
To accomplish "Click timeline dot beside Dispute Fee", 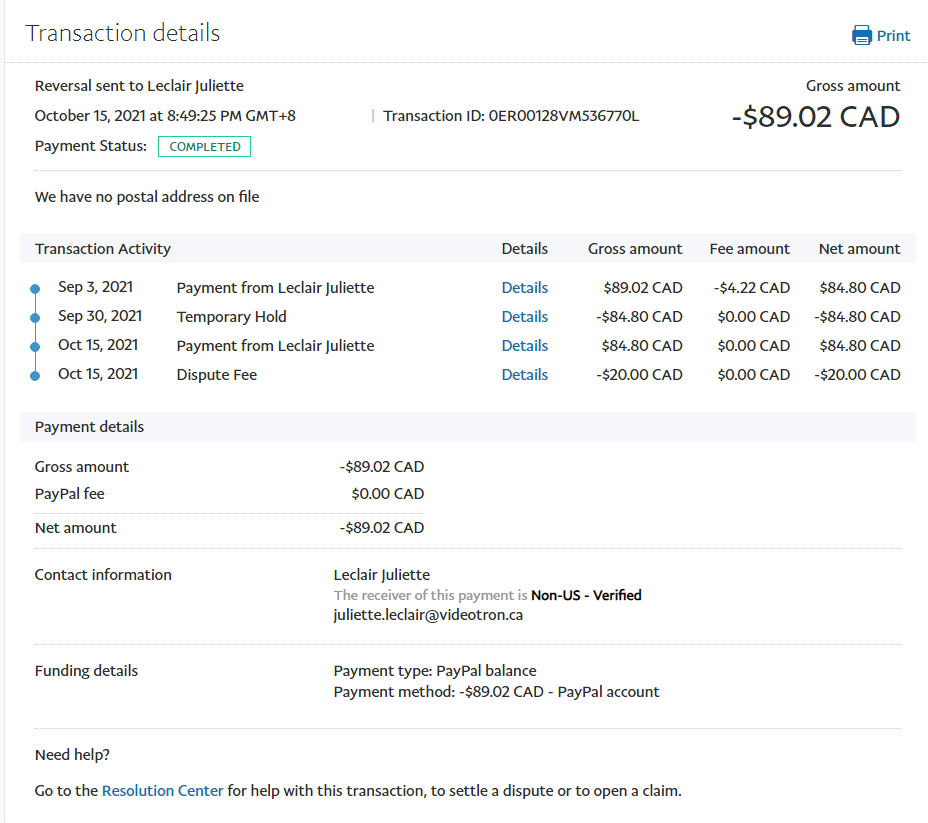I will pyautogui.click(x=35, y=376).
